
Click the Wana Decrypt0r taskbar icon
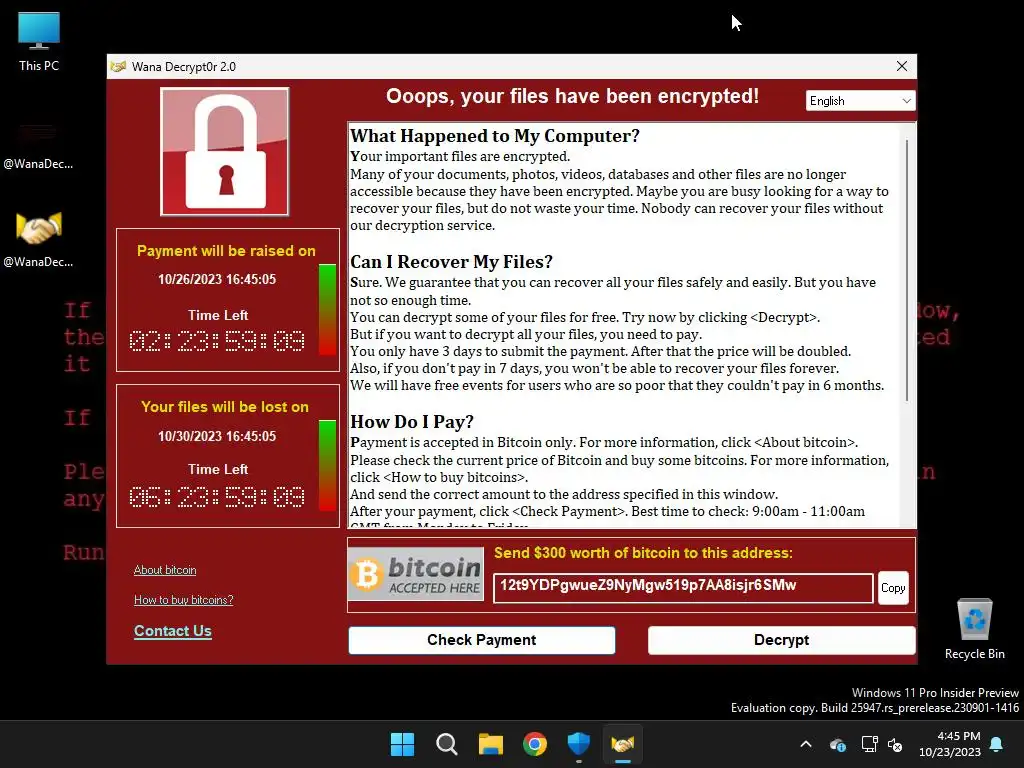(x=622, y=744)
